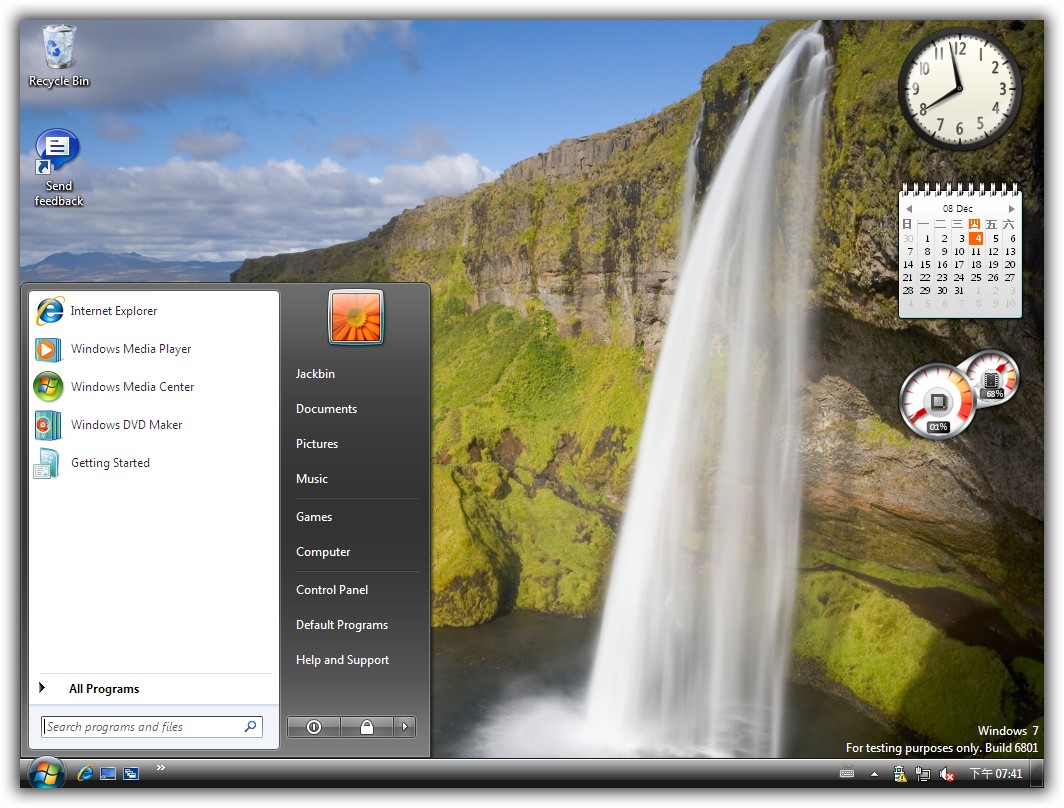
Task: Click the taskbar clock showing 07:41
Action: [x=995, y=773]
